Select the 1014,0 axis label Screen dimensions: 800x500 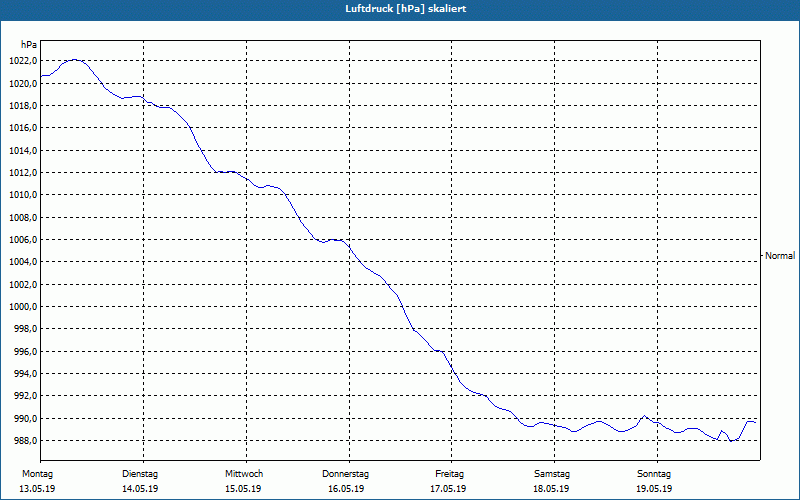point(23,151)
